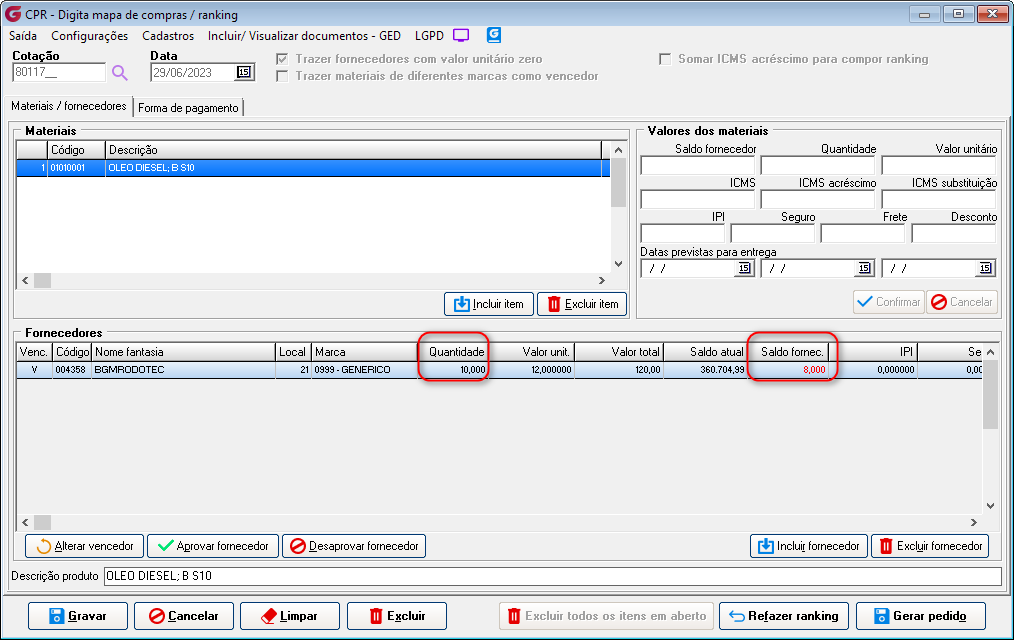This screenshot has width=1014, height=640.
Task: Open the Saída menu
Action: point(23,36)
